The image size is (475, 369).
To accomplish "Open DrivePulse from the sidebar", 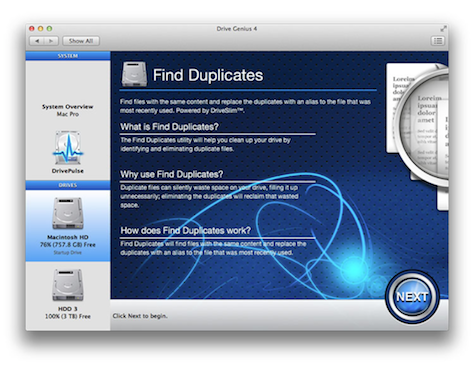I will click(x=68, y=152).
